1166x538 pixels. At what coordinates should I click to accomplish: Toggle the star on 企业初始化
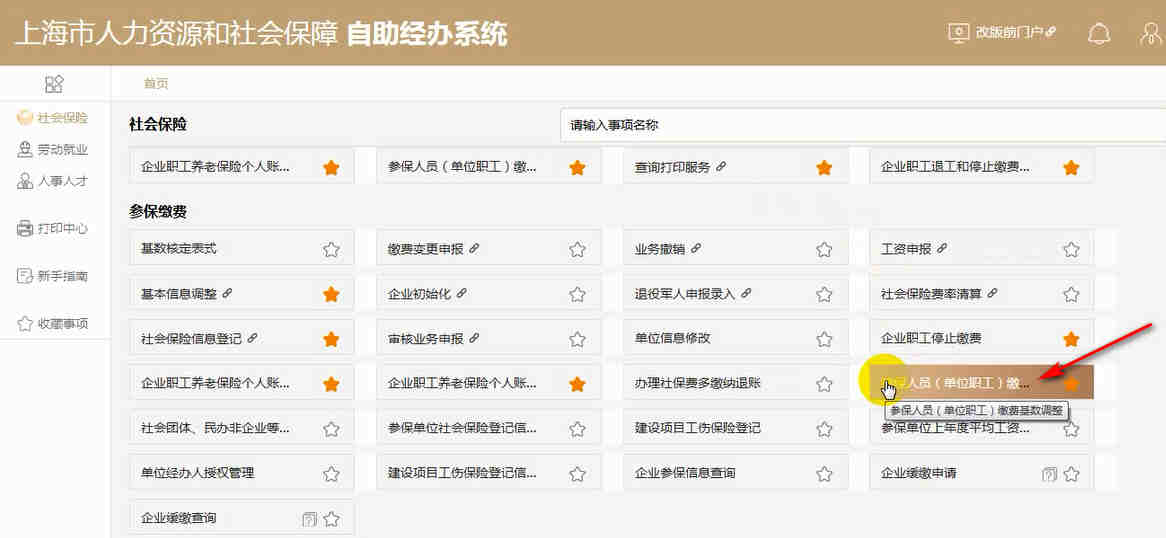[577, 295]
